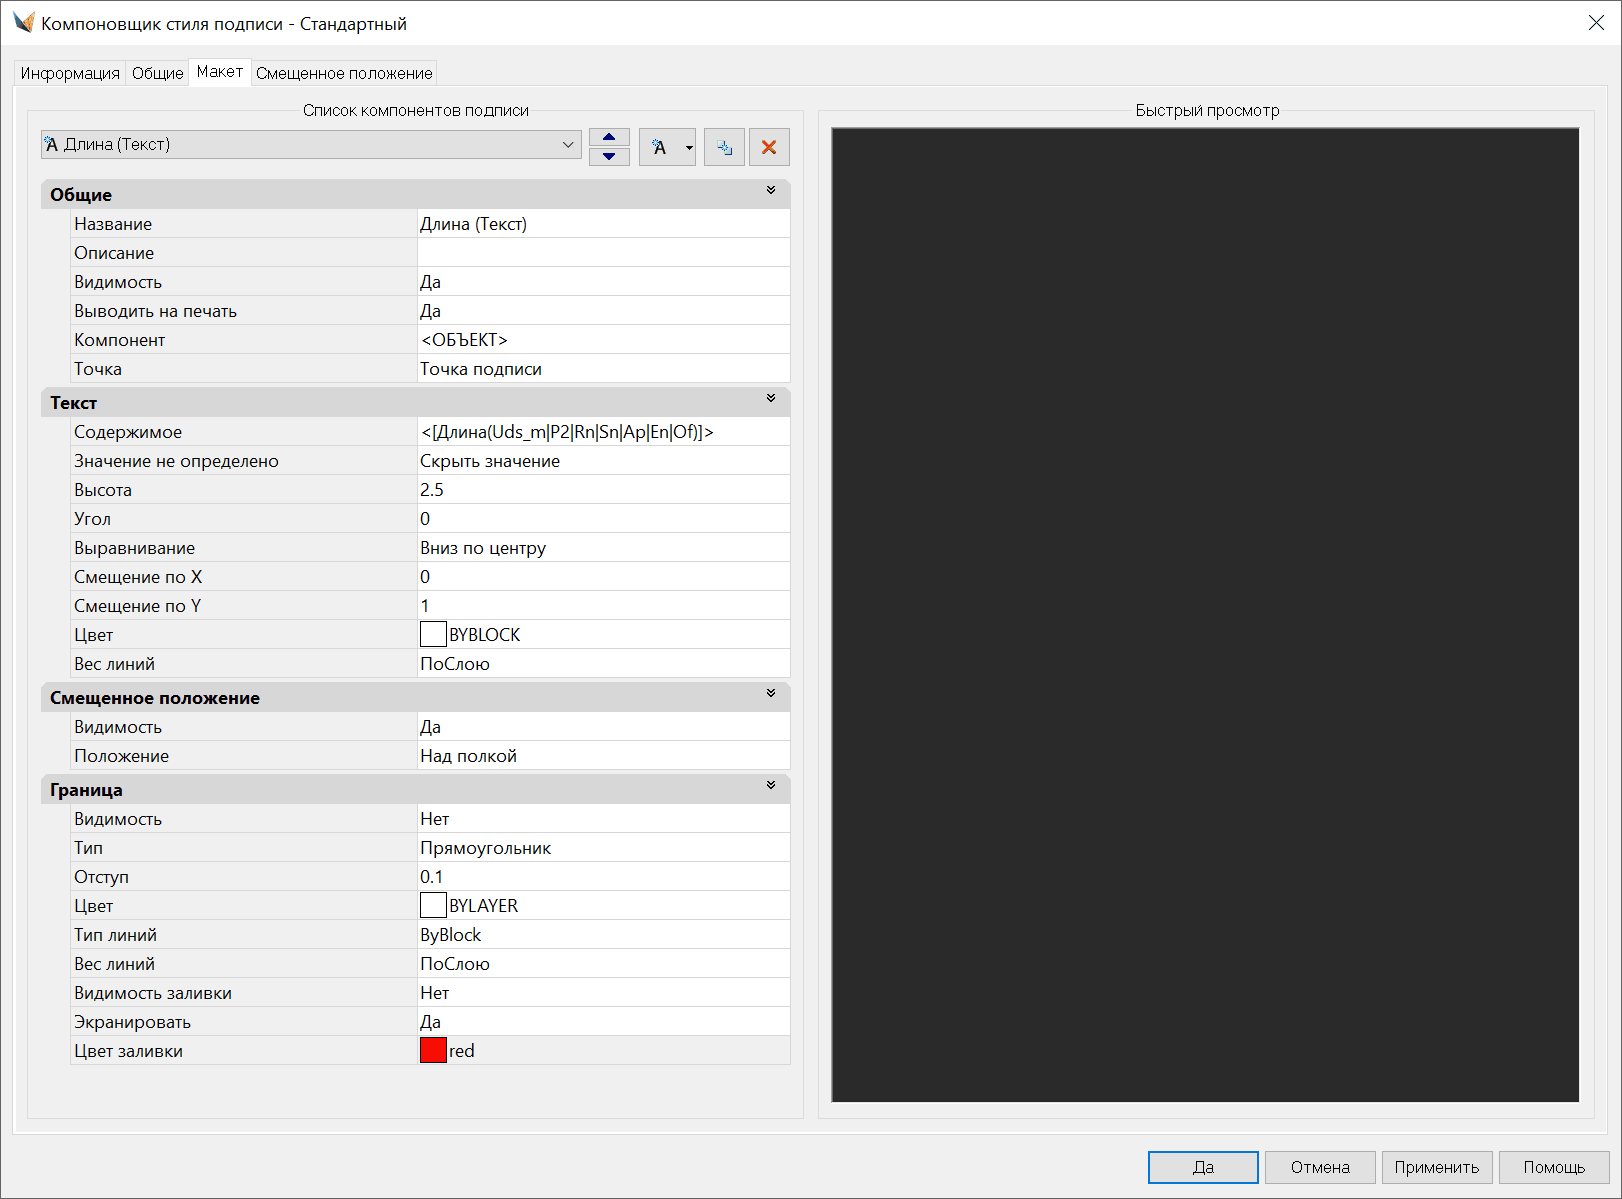Click the Выравнивание value Вниз по центру
The image size is (1622, 1199).
(604, 548)
